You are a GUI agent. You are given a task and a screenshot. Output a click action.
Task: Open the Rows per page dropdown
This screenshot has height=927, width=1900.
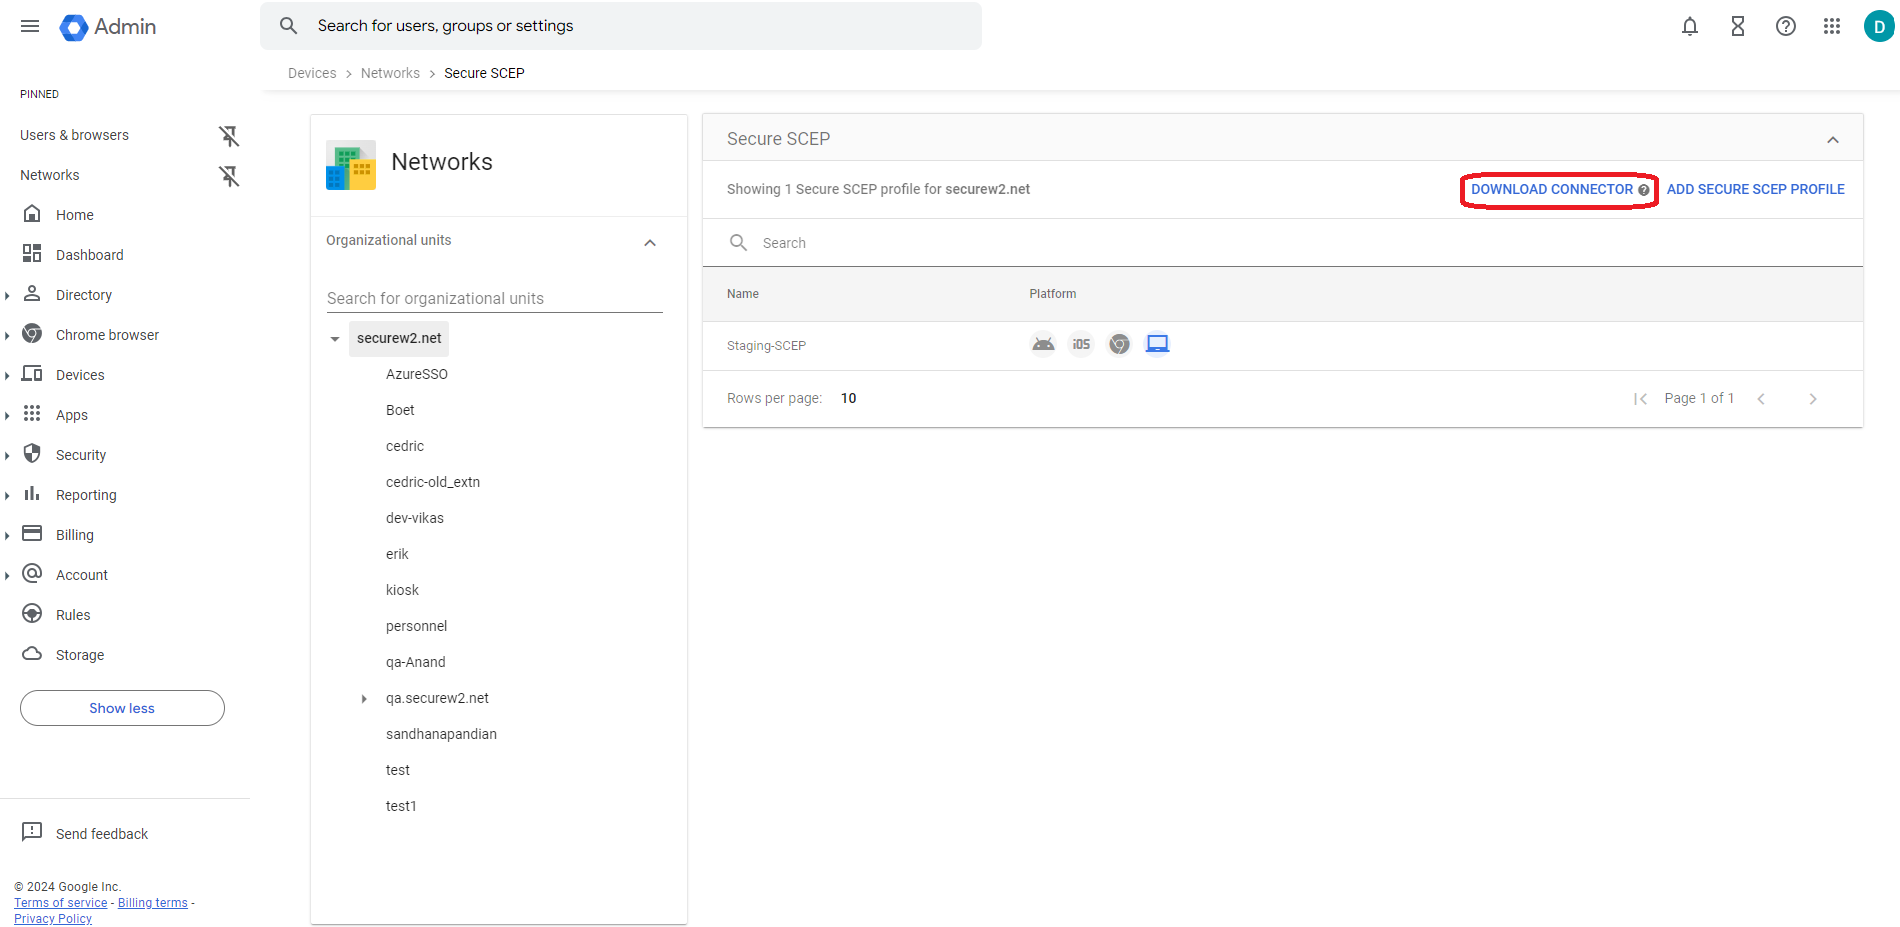848,399
